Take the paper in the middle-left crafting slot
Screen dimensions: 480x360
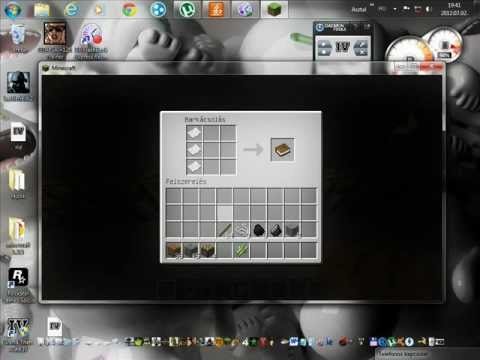[x=194, y=150]
